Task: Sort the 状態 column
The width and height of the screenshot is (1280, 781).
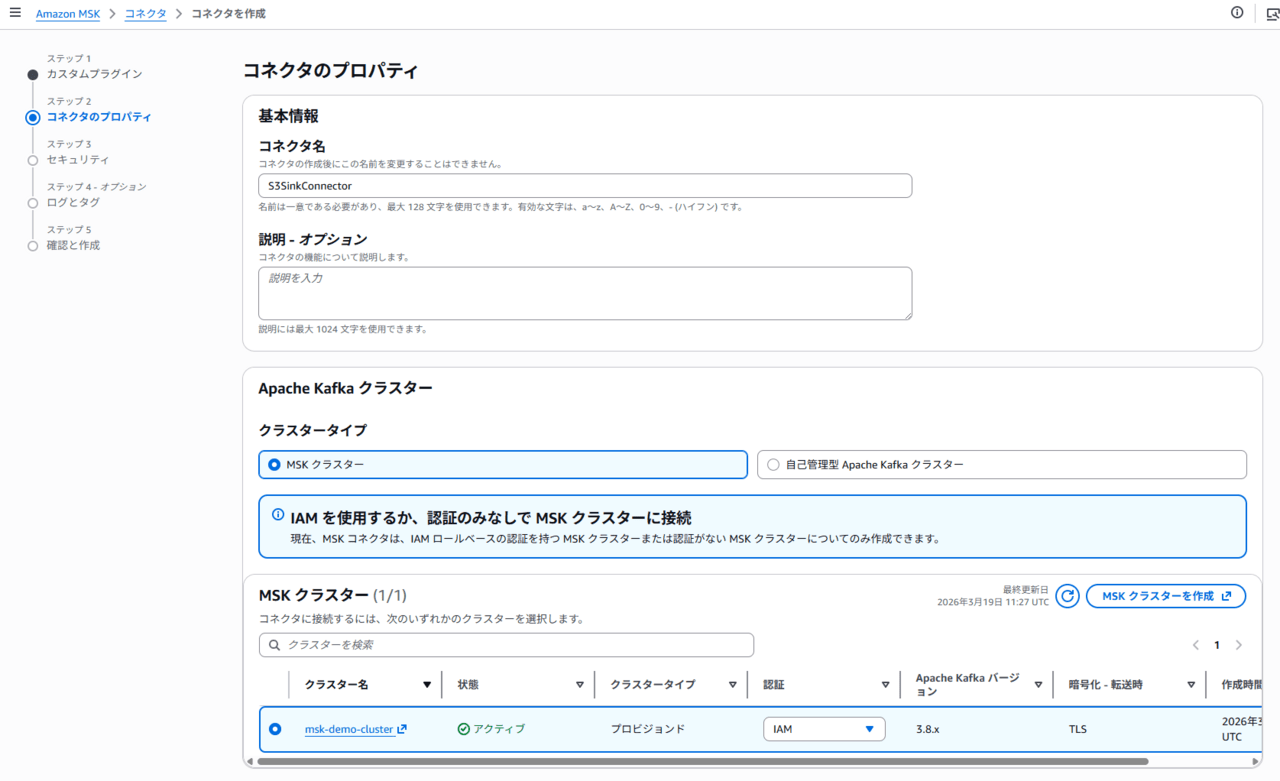Action: click(x=579, y=685)
